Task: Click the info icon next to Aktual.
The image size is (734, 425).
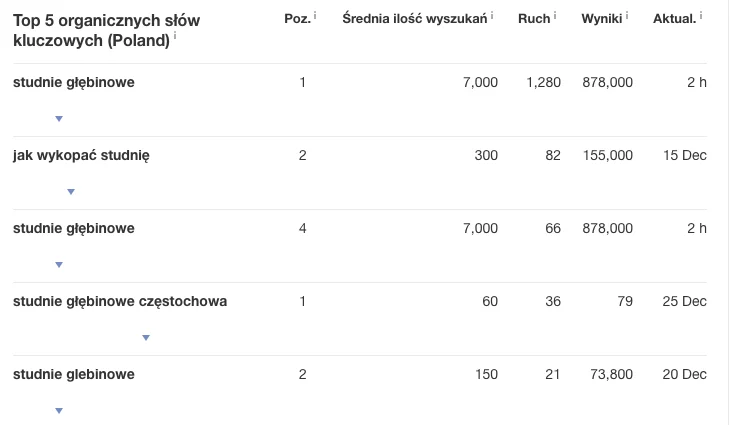Action: (701, 16)
